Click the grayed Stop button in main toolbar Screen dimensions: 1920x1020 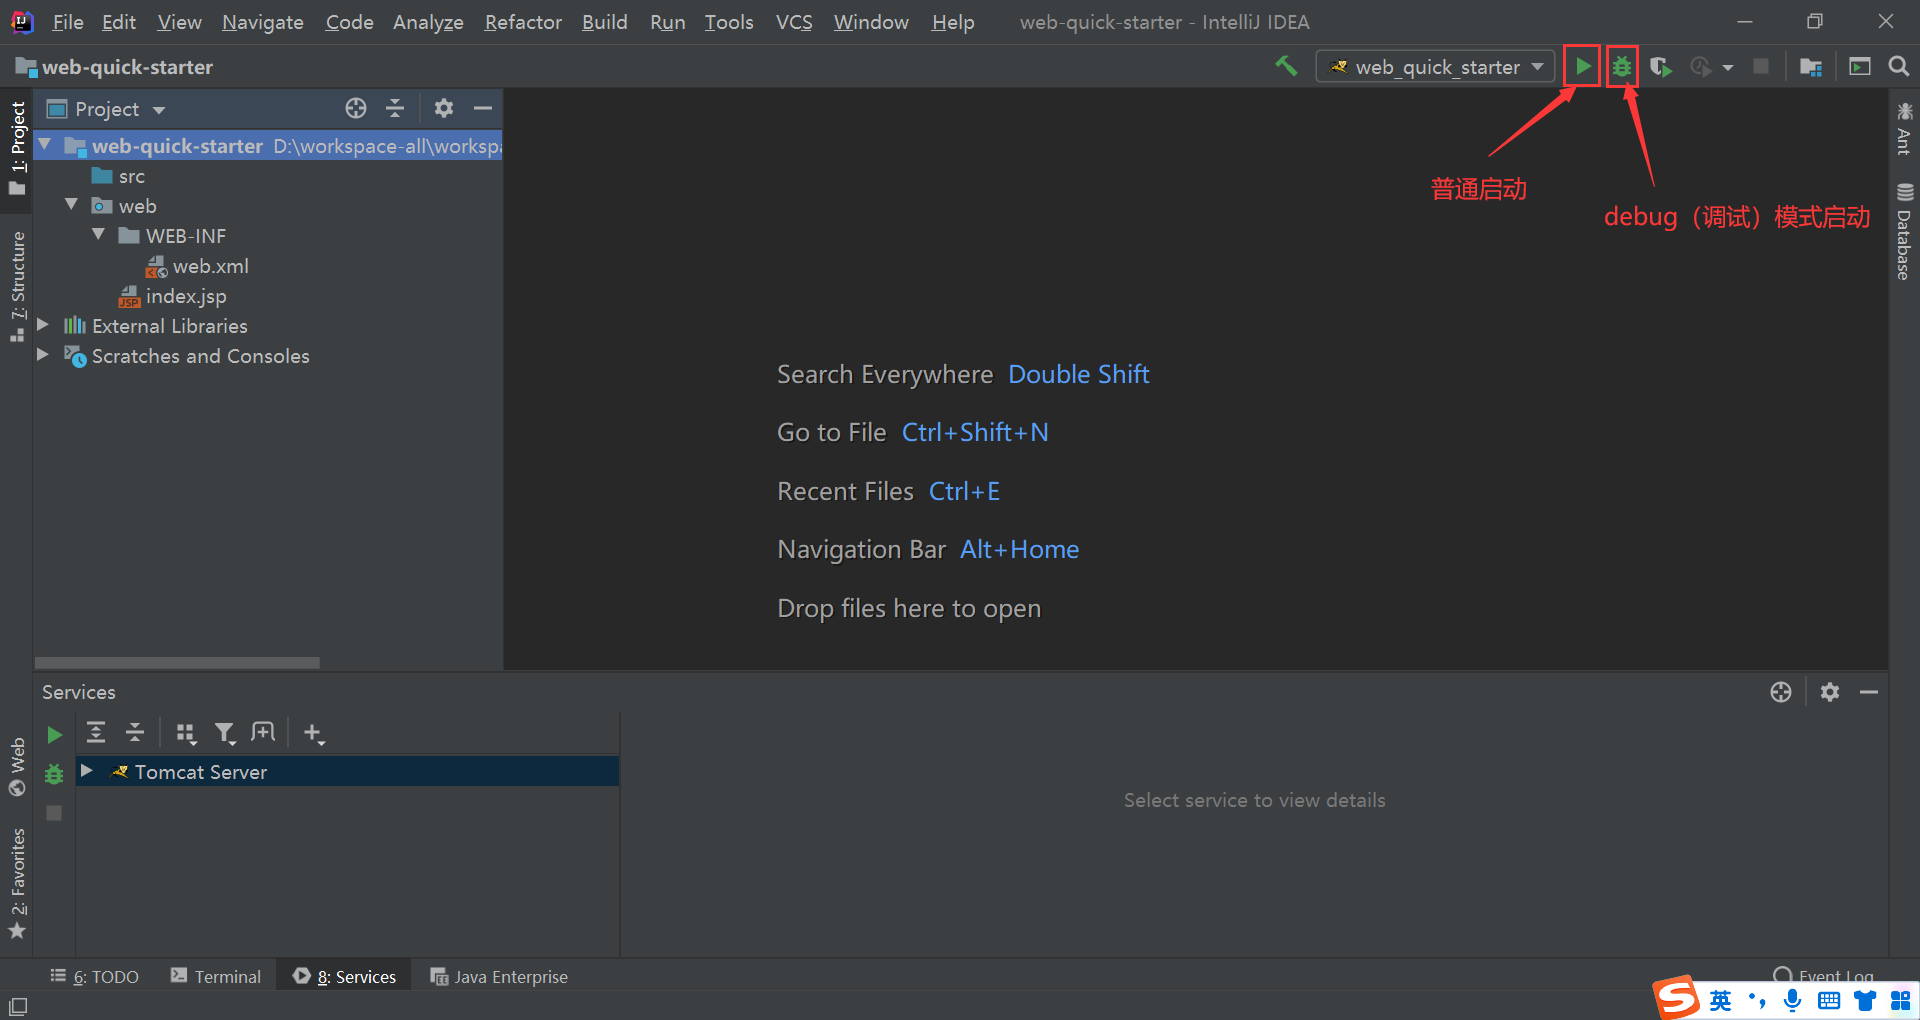click(1761, 66)
